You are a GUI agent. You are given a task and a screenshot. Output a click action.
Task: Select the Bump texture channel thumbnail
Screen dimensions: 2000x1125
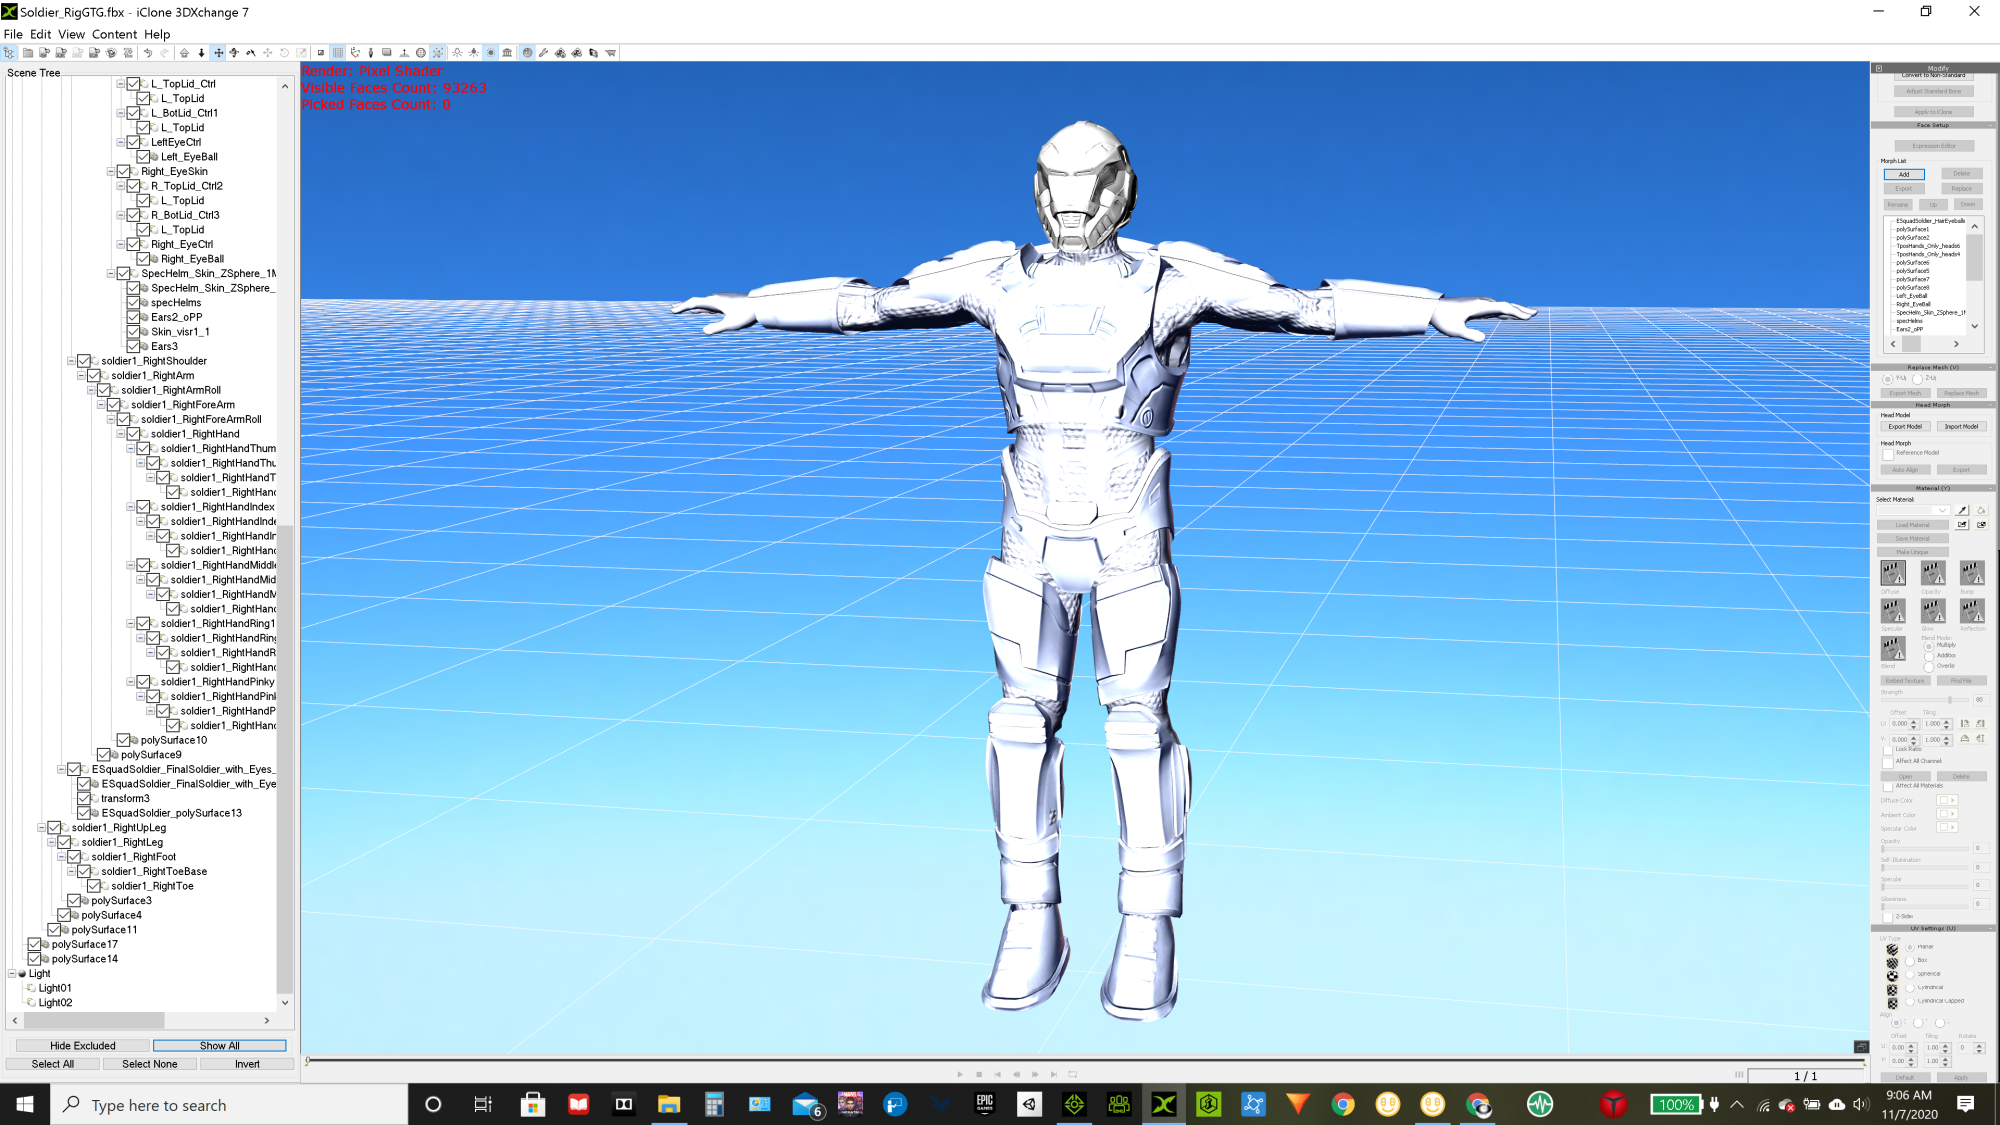point(1972,573)
